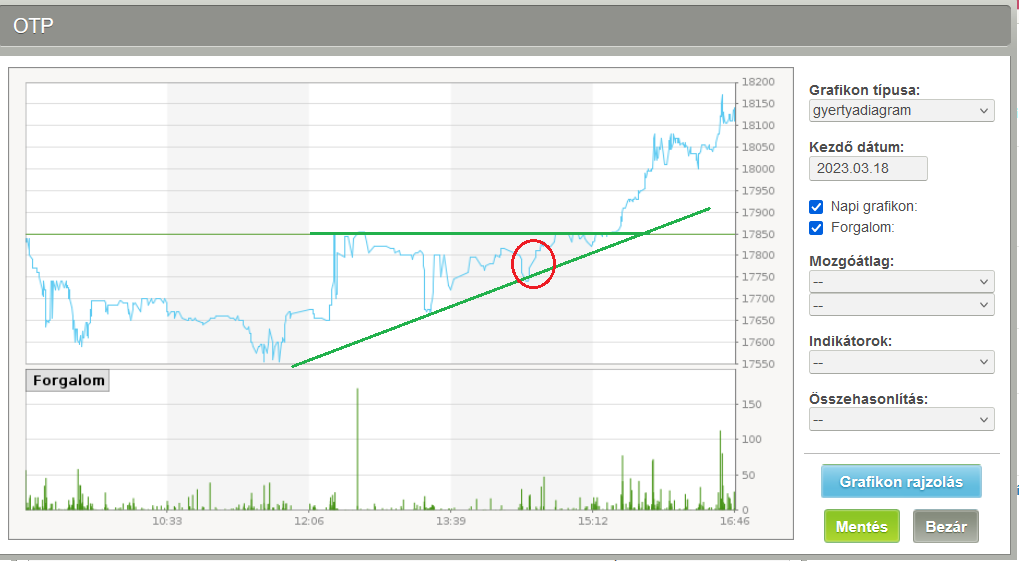Viewport: 1025px width, 561px height.
Task: Close the dialog with Bezár
Action: [x=945, y=527]
